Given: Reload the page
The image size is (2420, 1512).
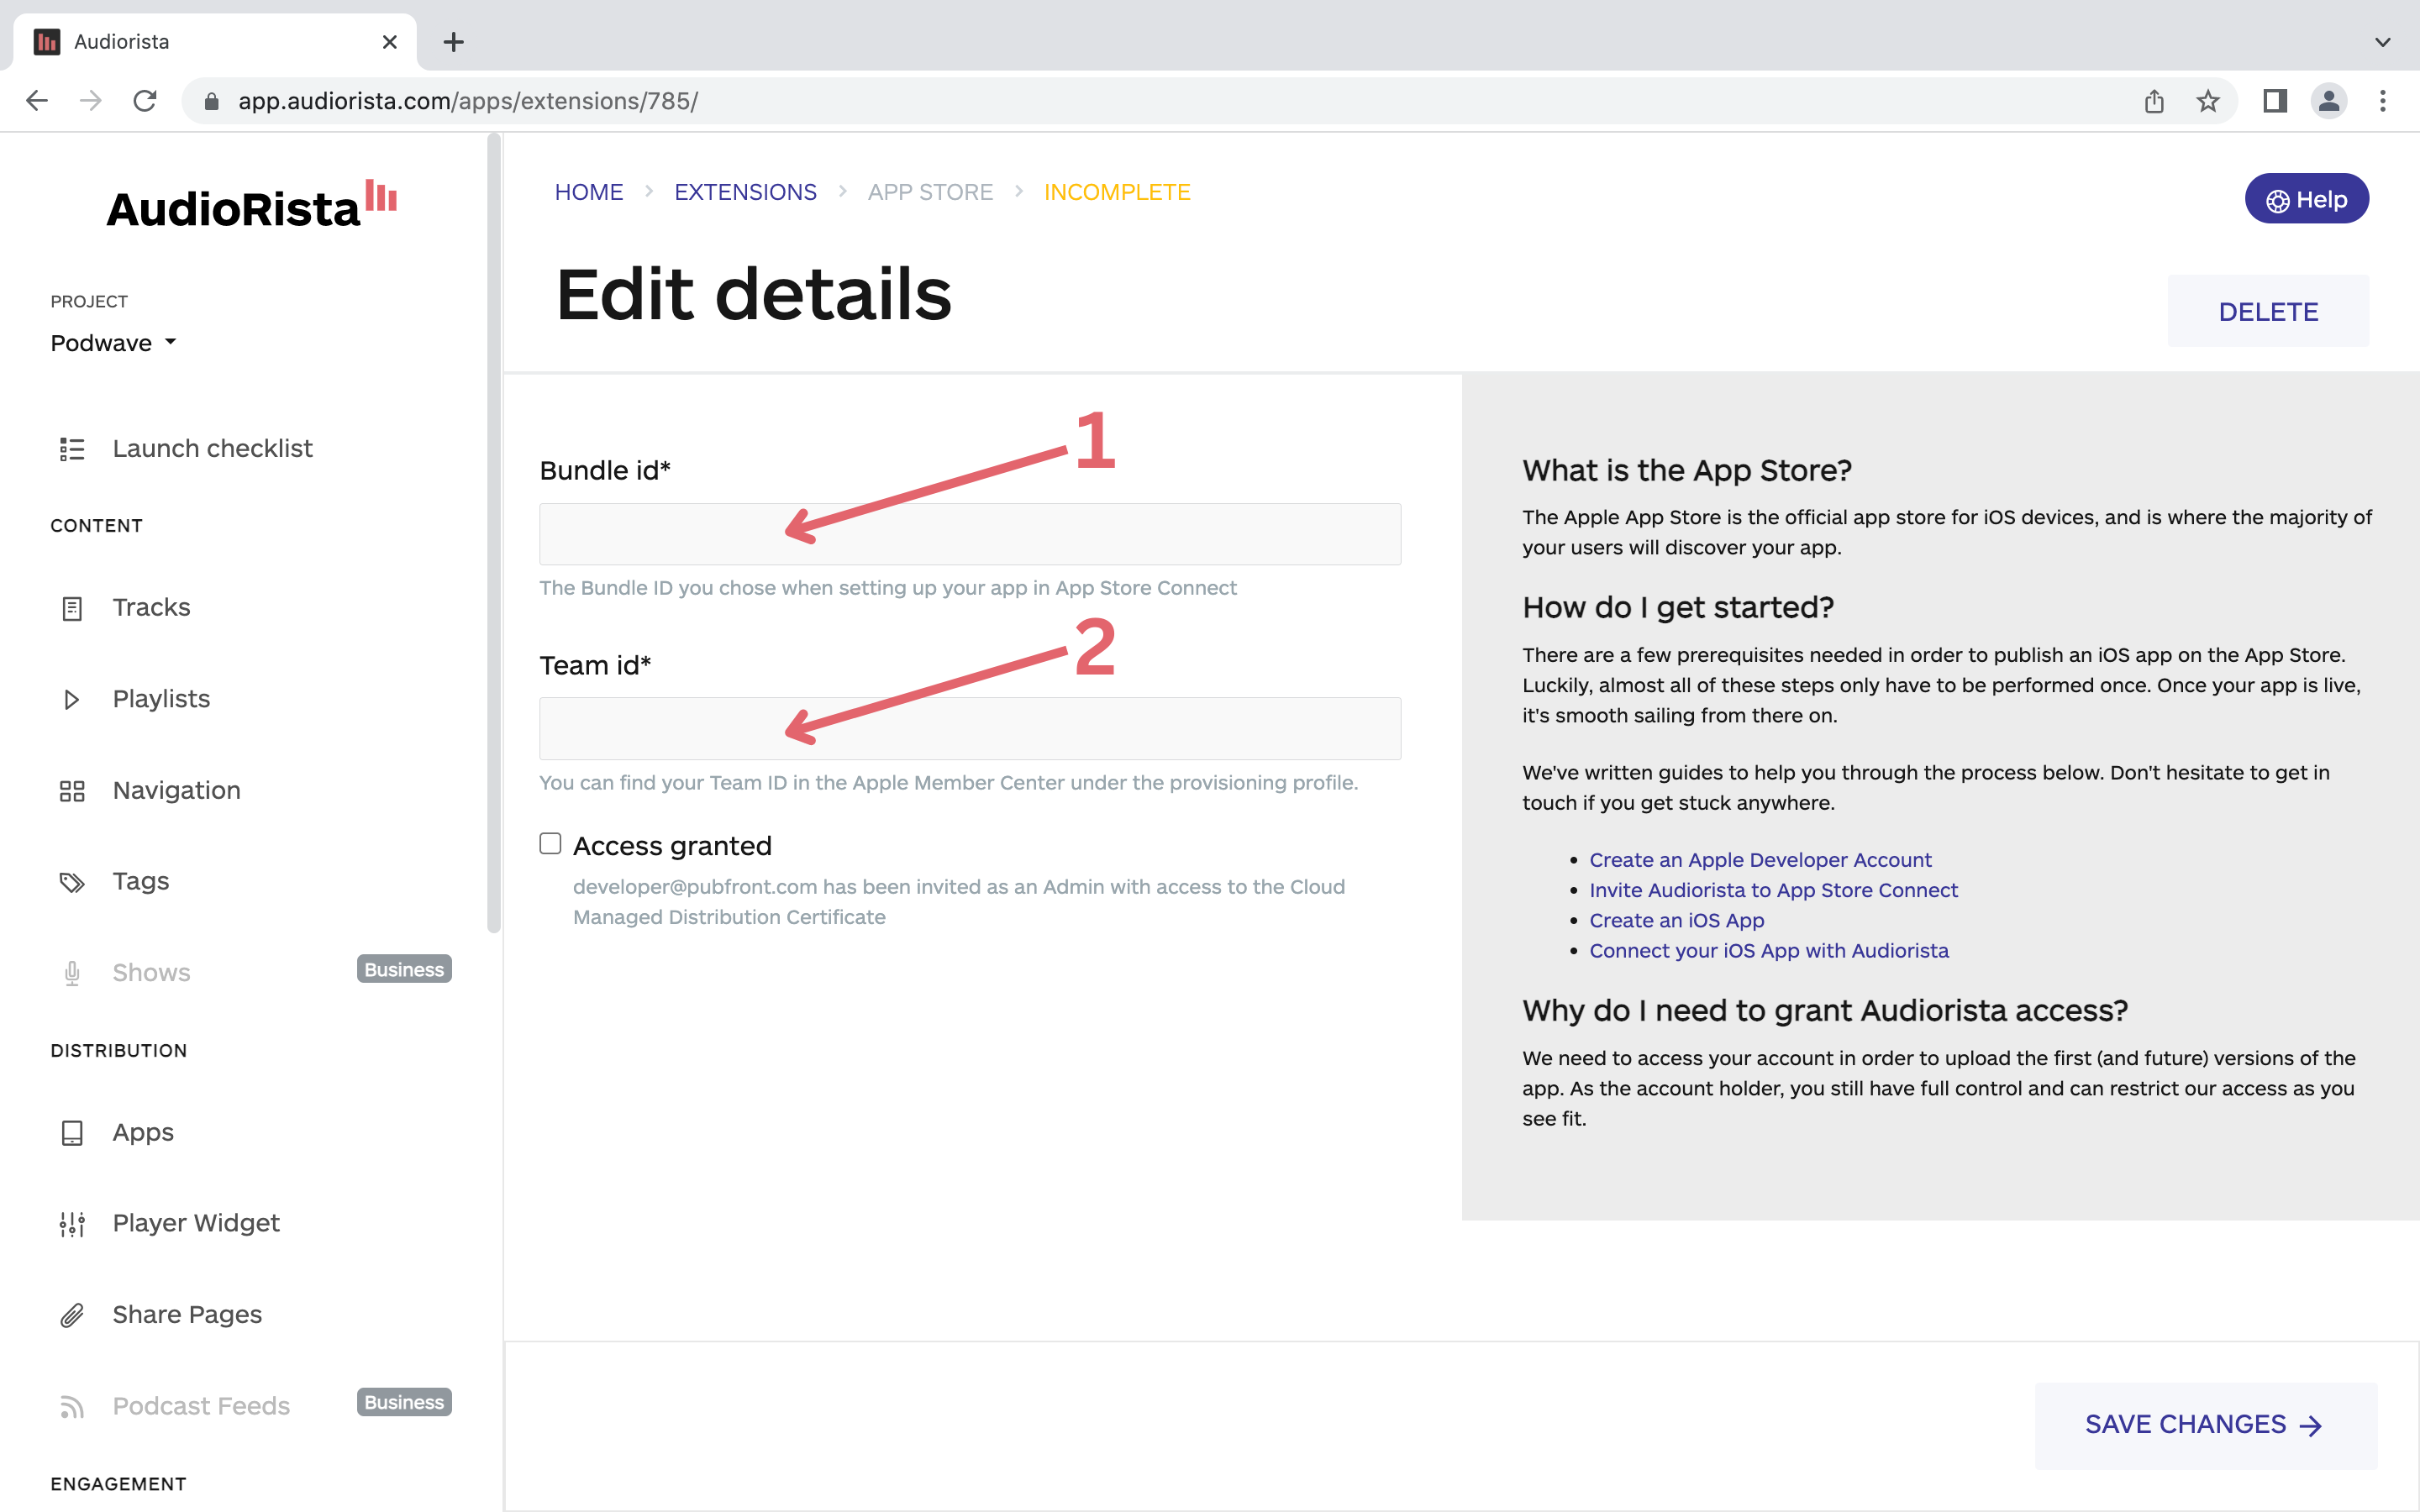Looking at the screenshot, I should coord(145,101).
